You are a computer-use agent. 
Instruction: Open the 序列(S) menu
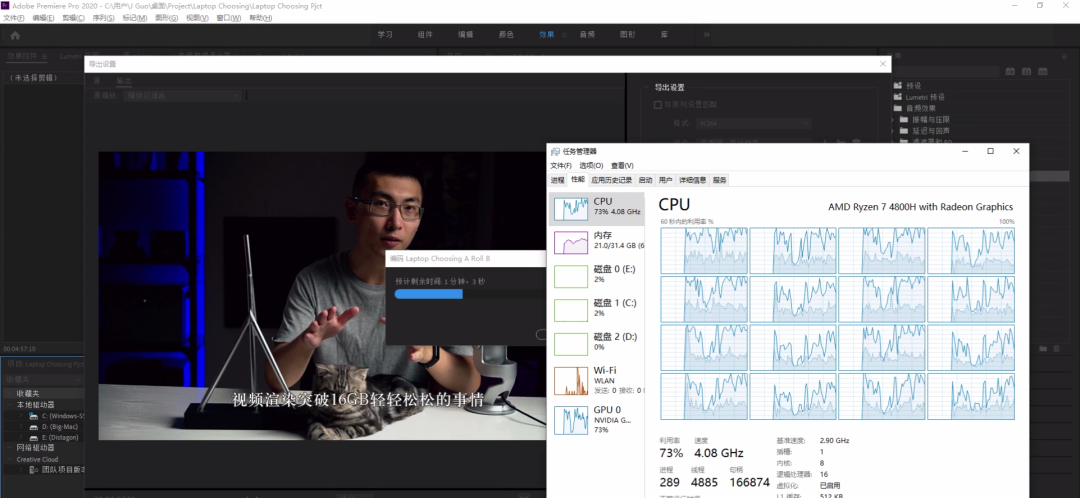[103, 18]
